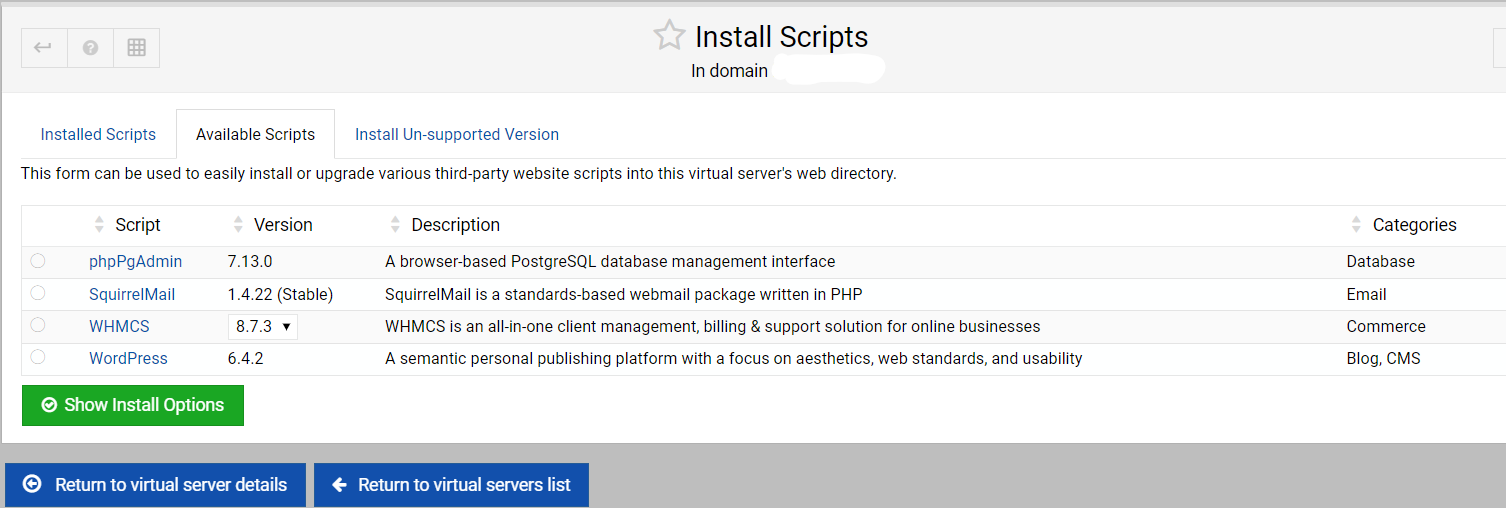The image size is (1506, 508).
Task: Switch to Installed Scripts tab
Action: pyautogui.click(x=98, y=134)
